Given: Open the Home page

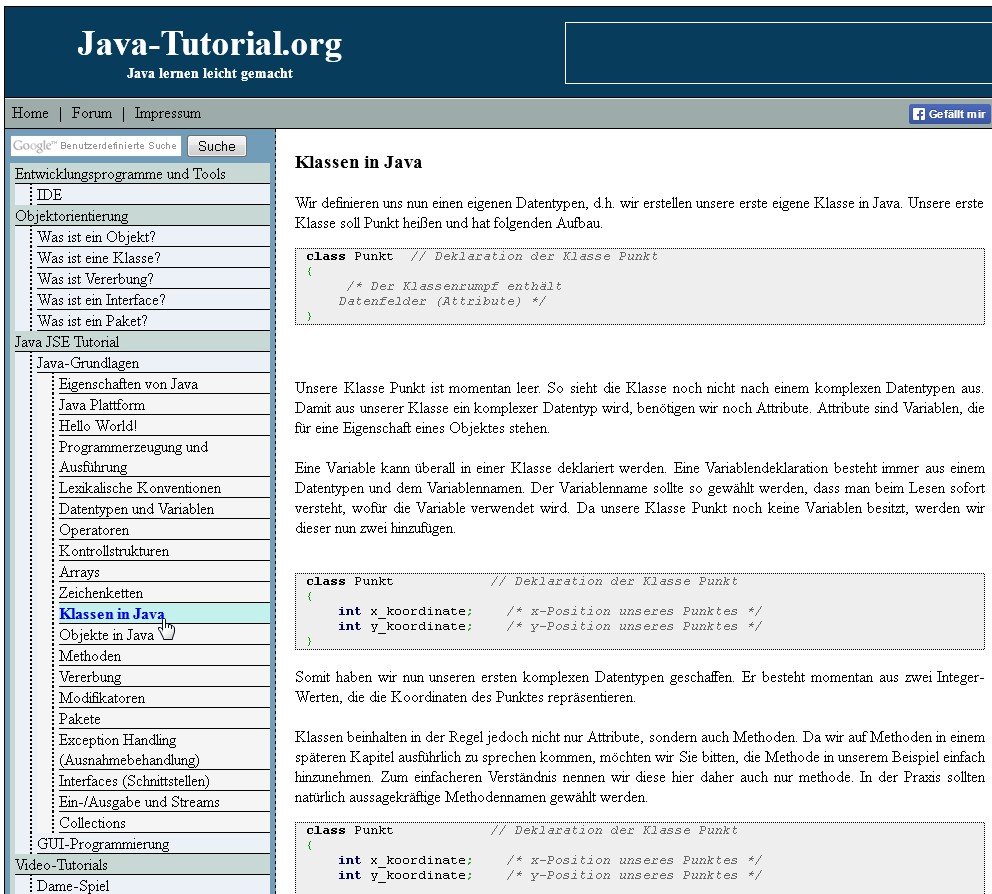Looking at the screenshot, I should [x=30, y=113].
